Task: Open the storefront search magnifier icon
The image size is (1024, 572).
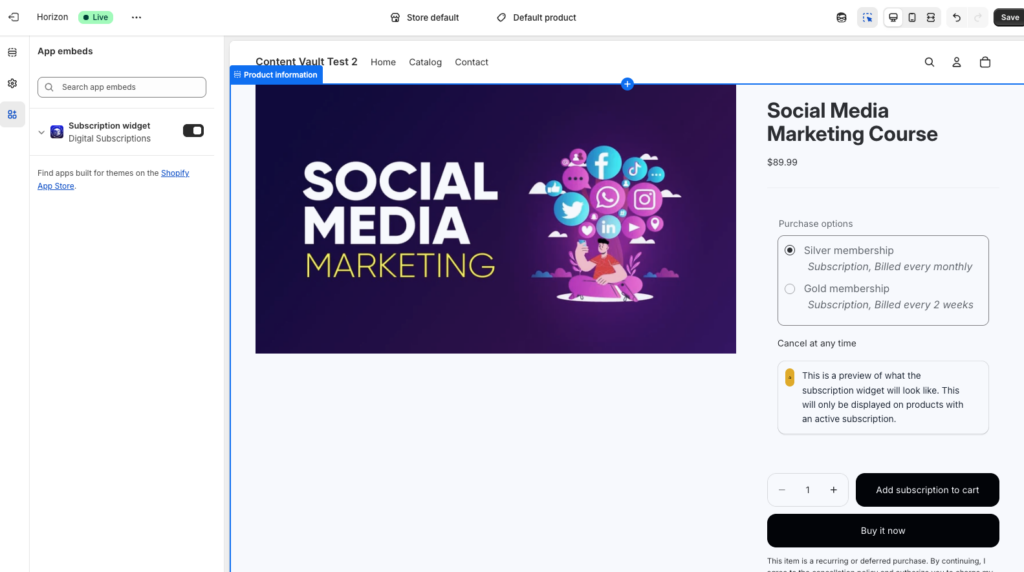Action: click(929, 62)
